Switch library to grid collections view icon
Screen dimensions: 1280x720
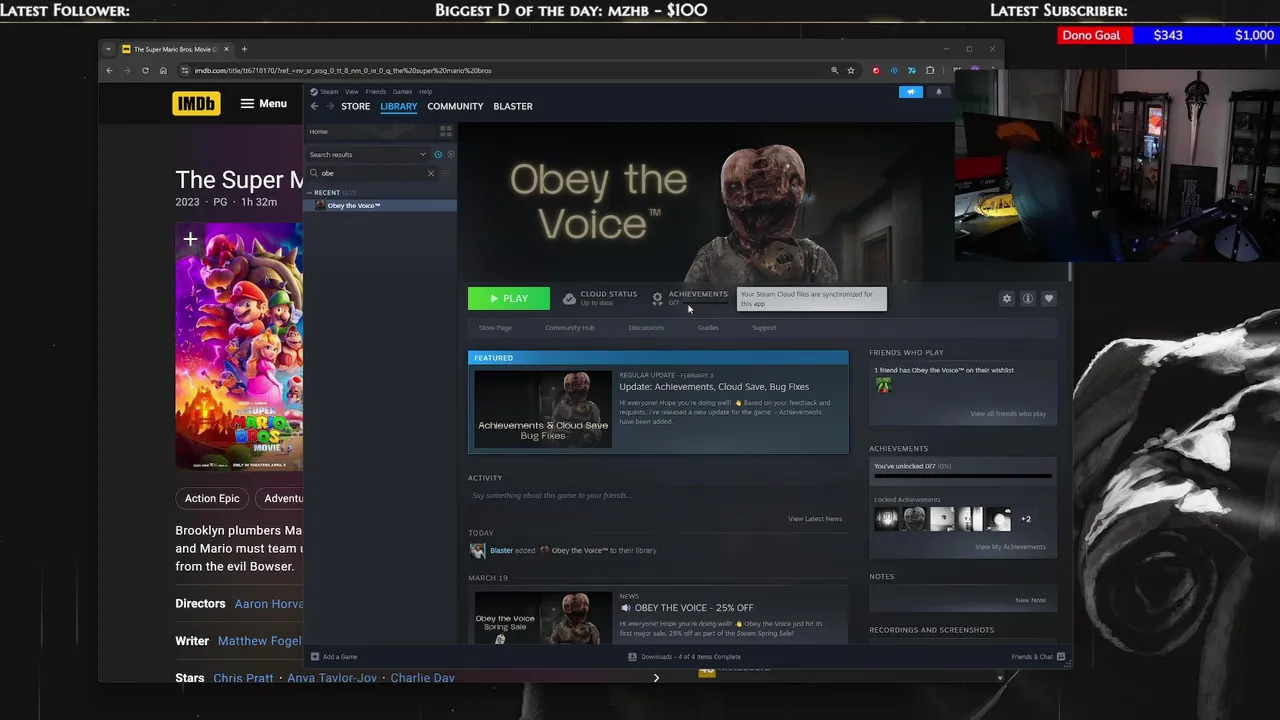point(446,131)
